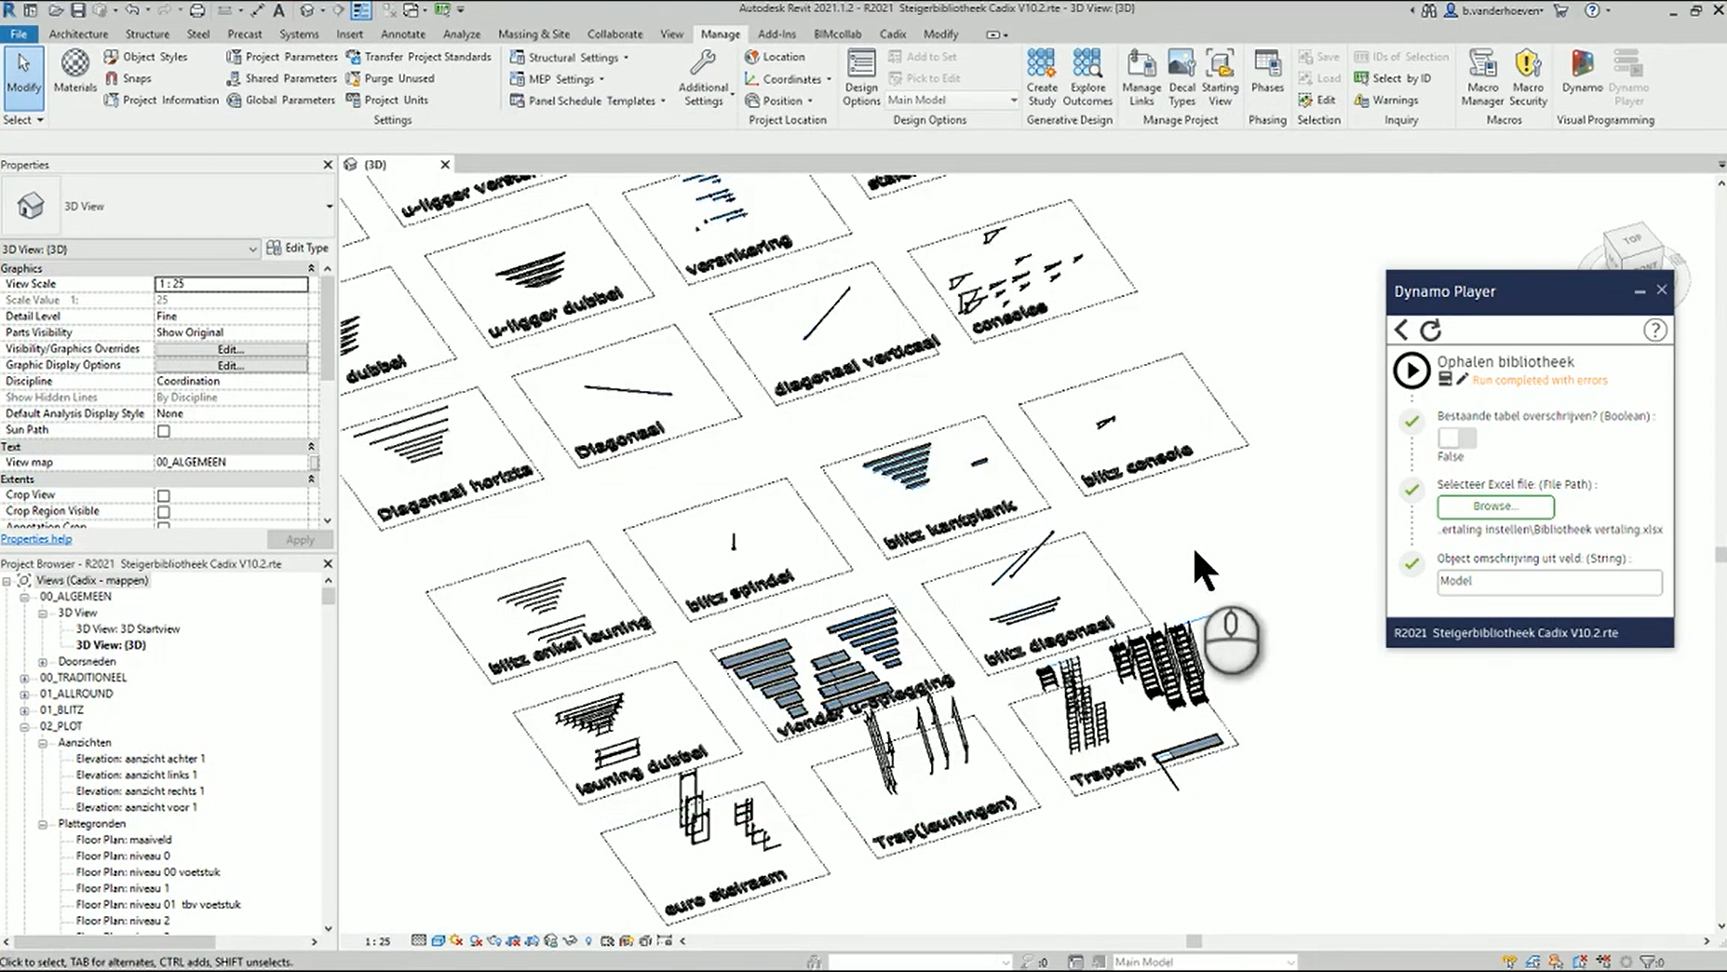
Task: Click Edit for Visibility/Graphics Overrides
Action: (231, 349)
